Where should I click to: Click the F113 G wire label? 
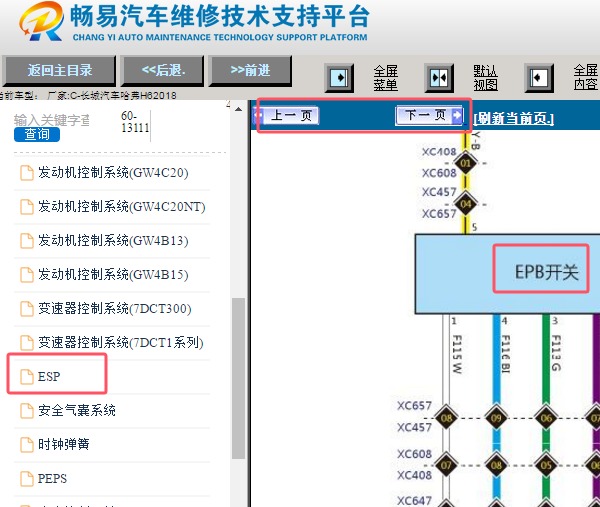pyautogui.click(x=556, y=353)
